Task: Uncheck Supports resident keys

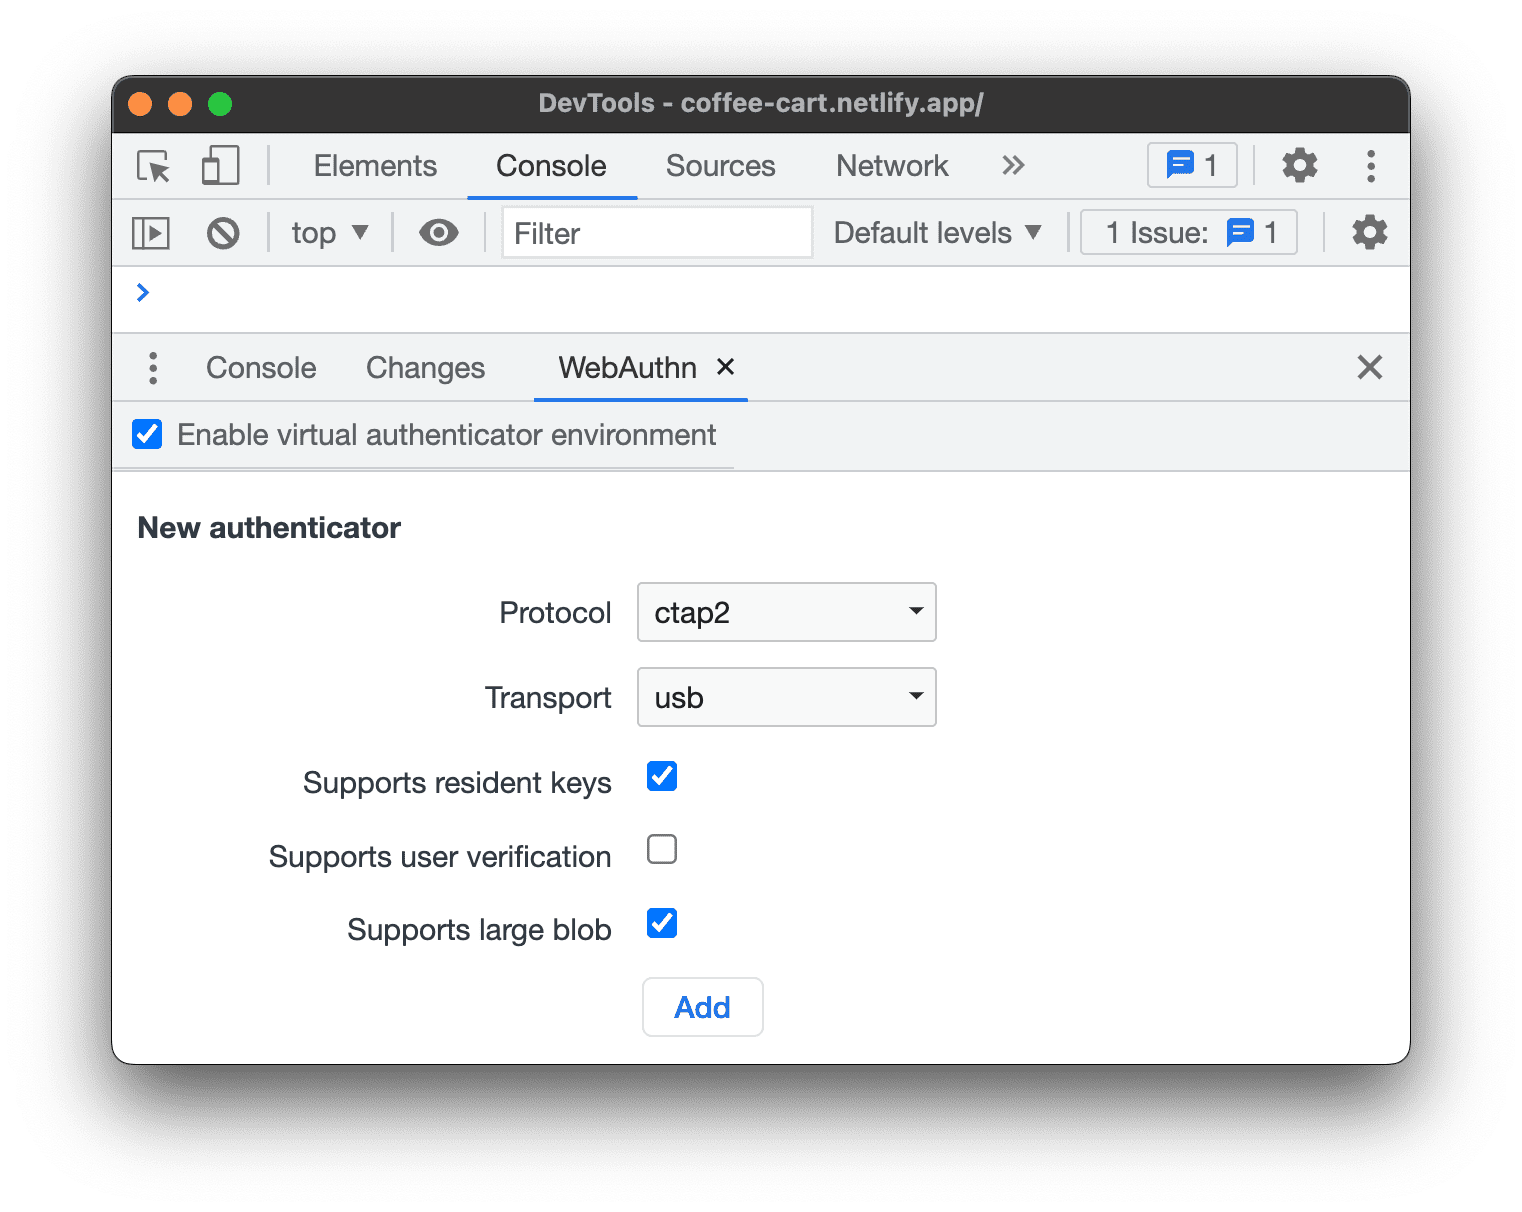Action: [661, 776]
